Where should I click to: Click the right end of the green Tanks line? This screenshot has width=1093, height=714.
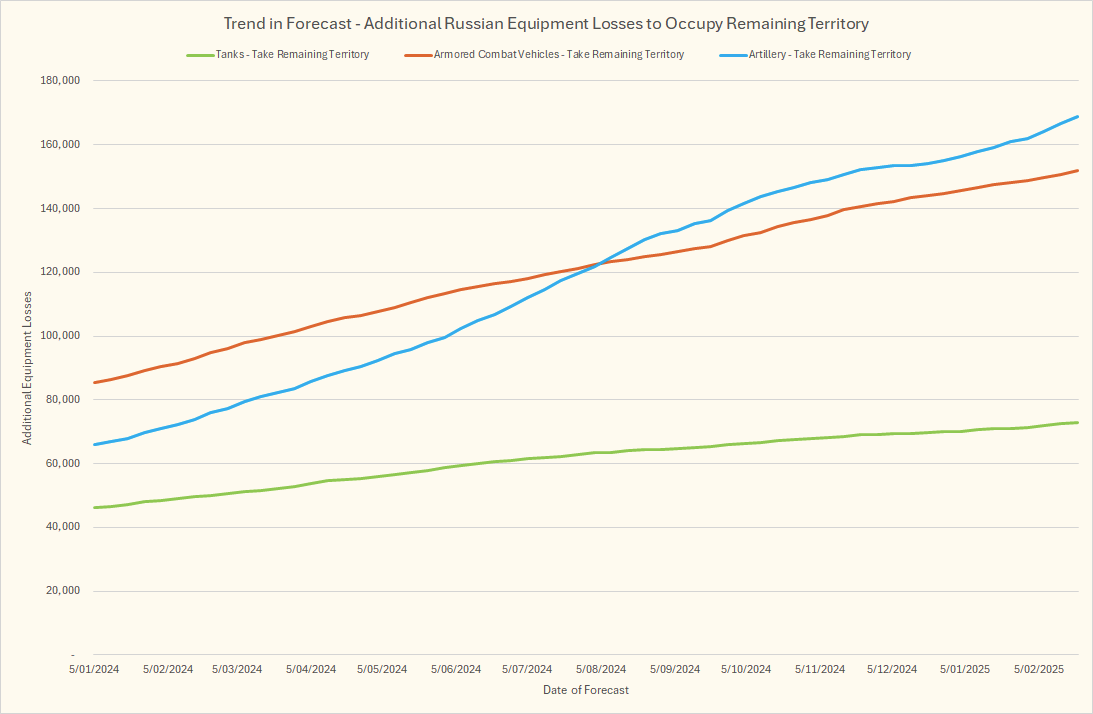1077,422
